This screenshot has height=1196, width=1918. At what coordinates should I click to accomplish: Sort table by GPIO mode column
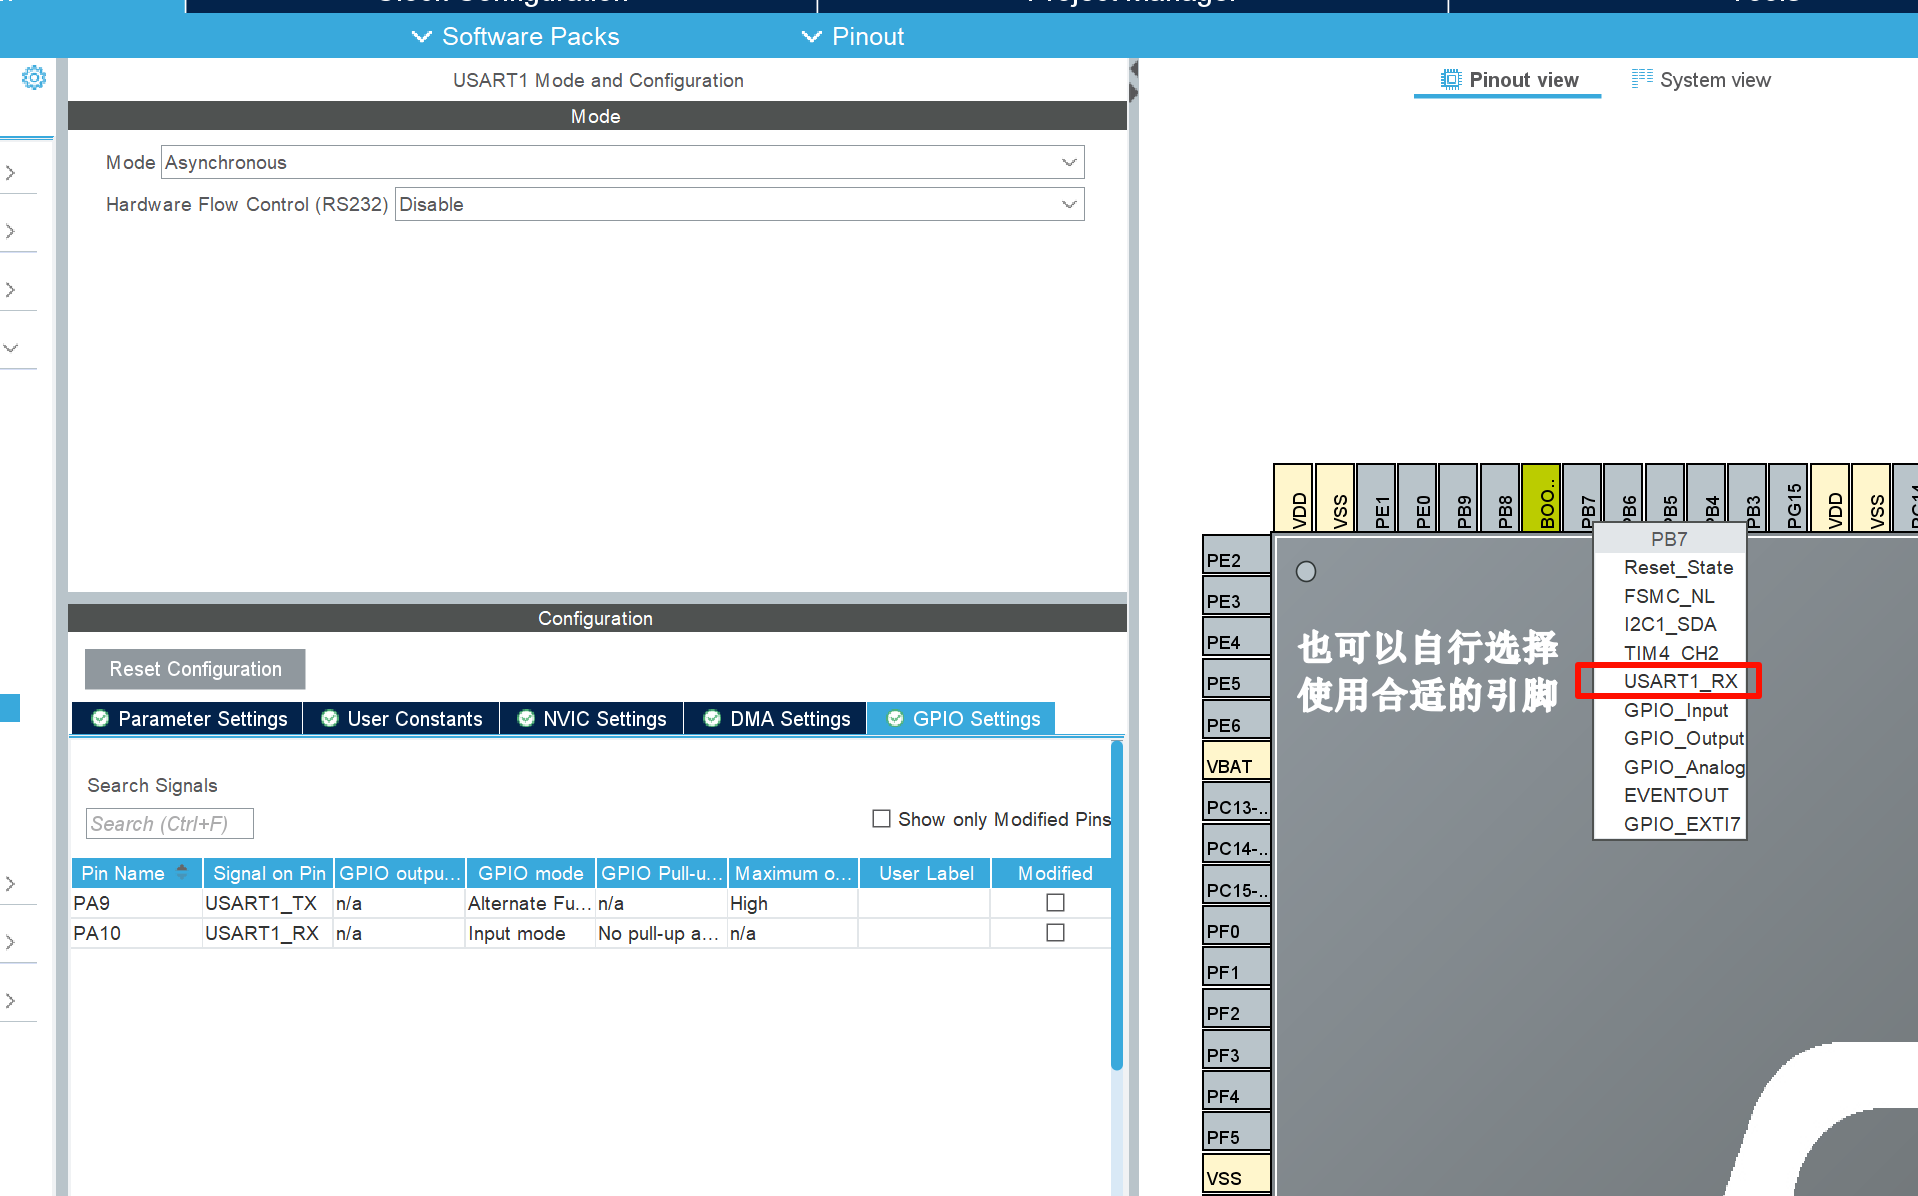pos(530,873)
